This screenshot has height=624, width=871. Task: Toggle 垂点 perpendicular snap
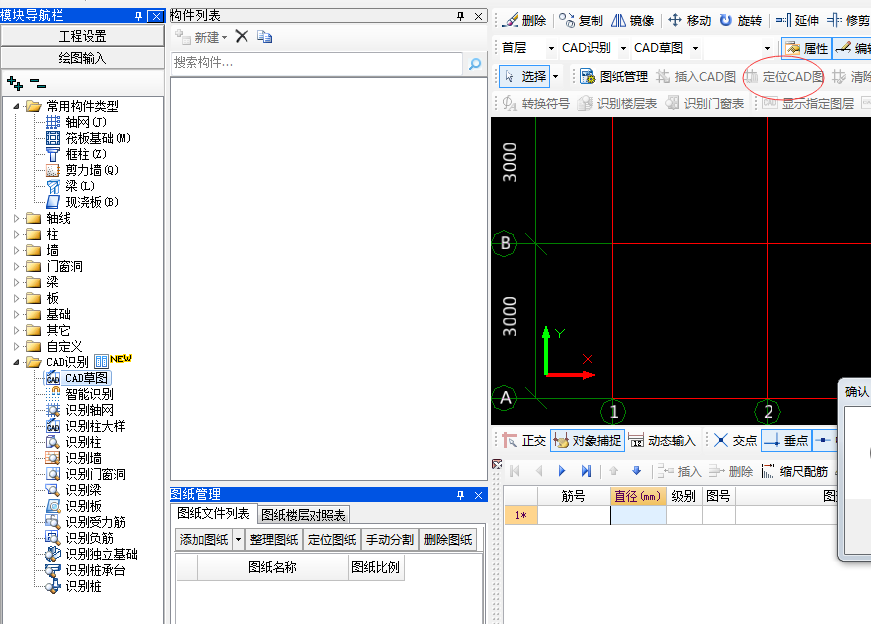[786, 441]
